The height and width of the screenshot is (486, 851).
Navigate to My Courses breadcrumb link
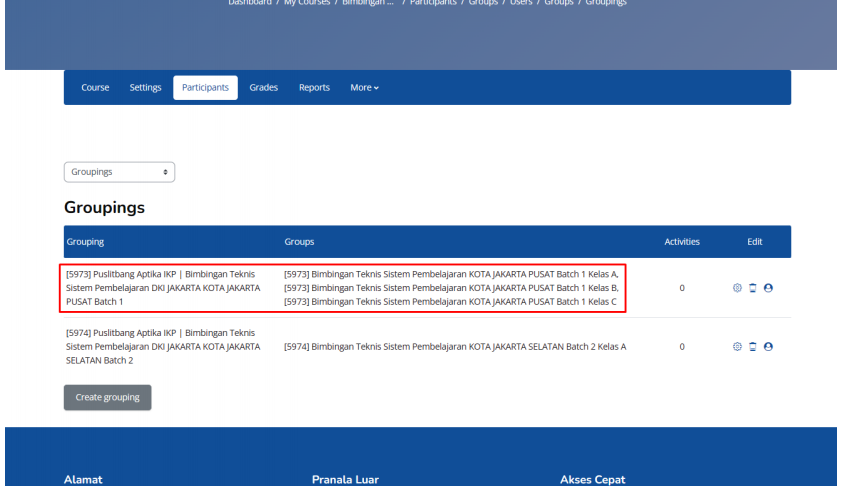point(305,3)
